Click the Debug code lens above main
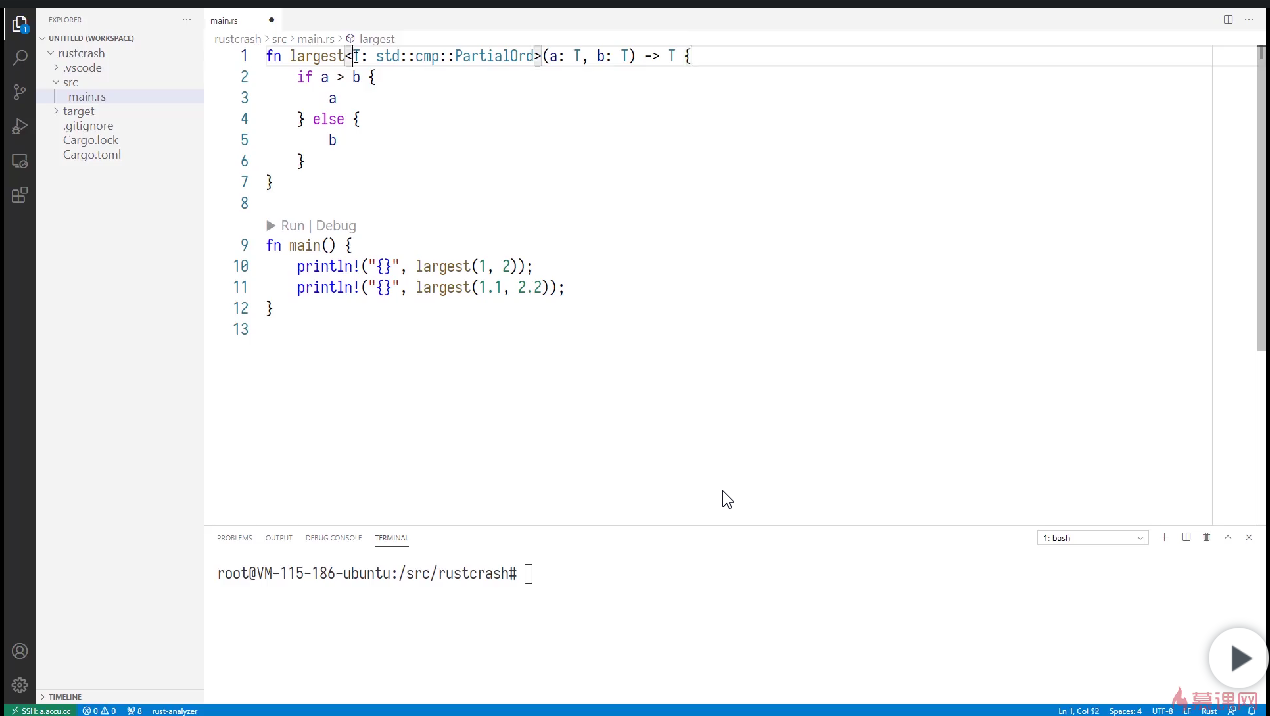Image resolution: width=1270 pixels, height=716 pixels. 336,225
